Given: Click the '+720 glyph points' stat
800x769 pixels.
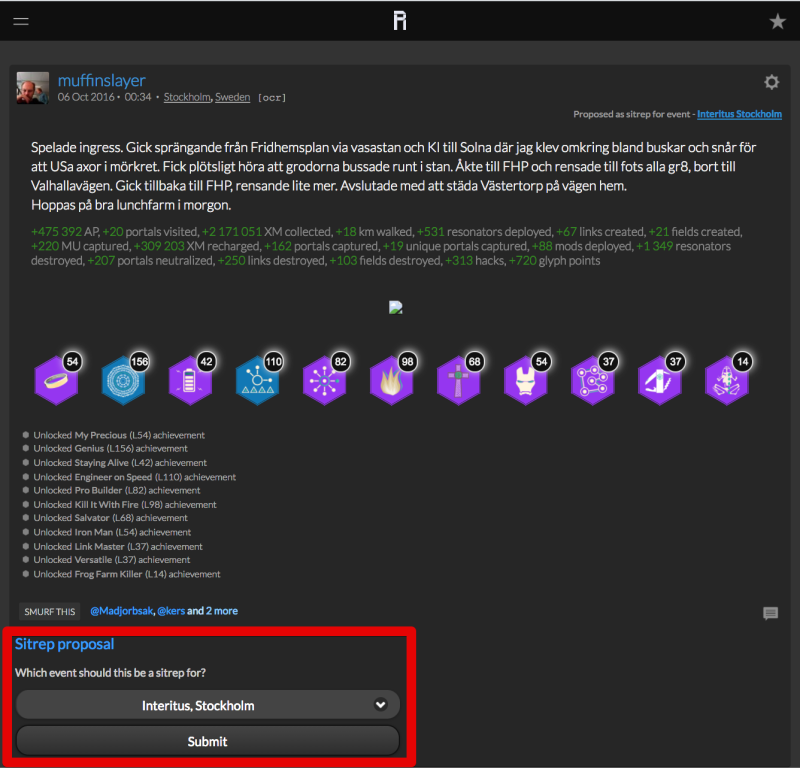Looking at the screenshot, I should click(x=555, y=261).
